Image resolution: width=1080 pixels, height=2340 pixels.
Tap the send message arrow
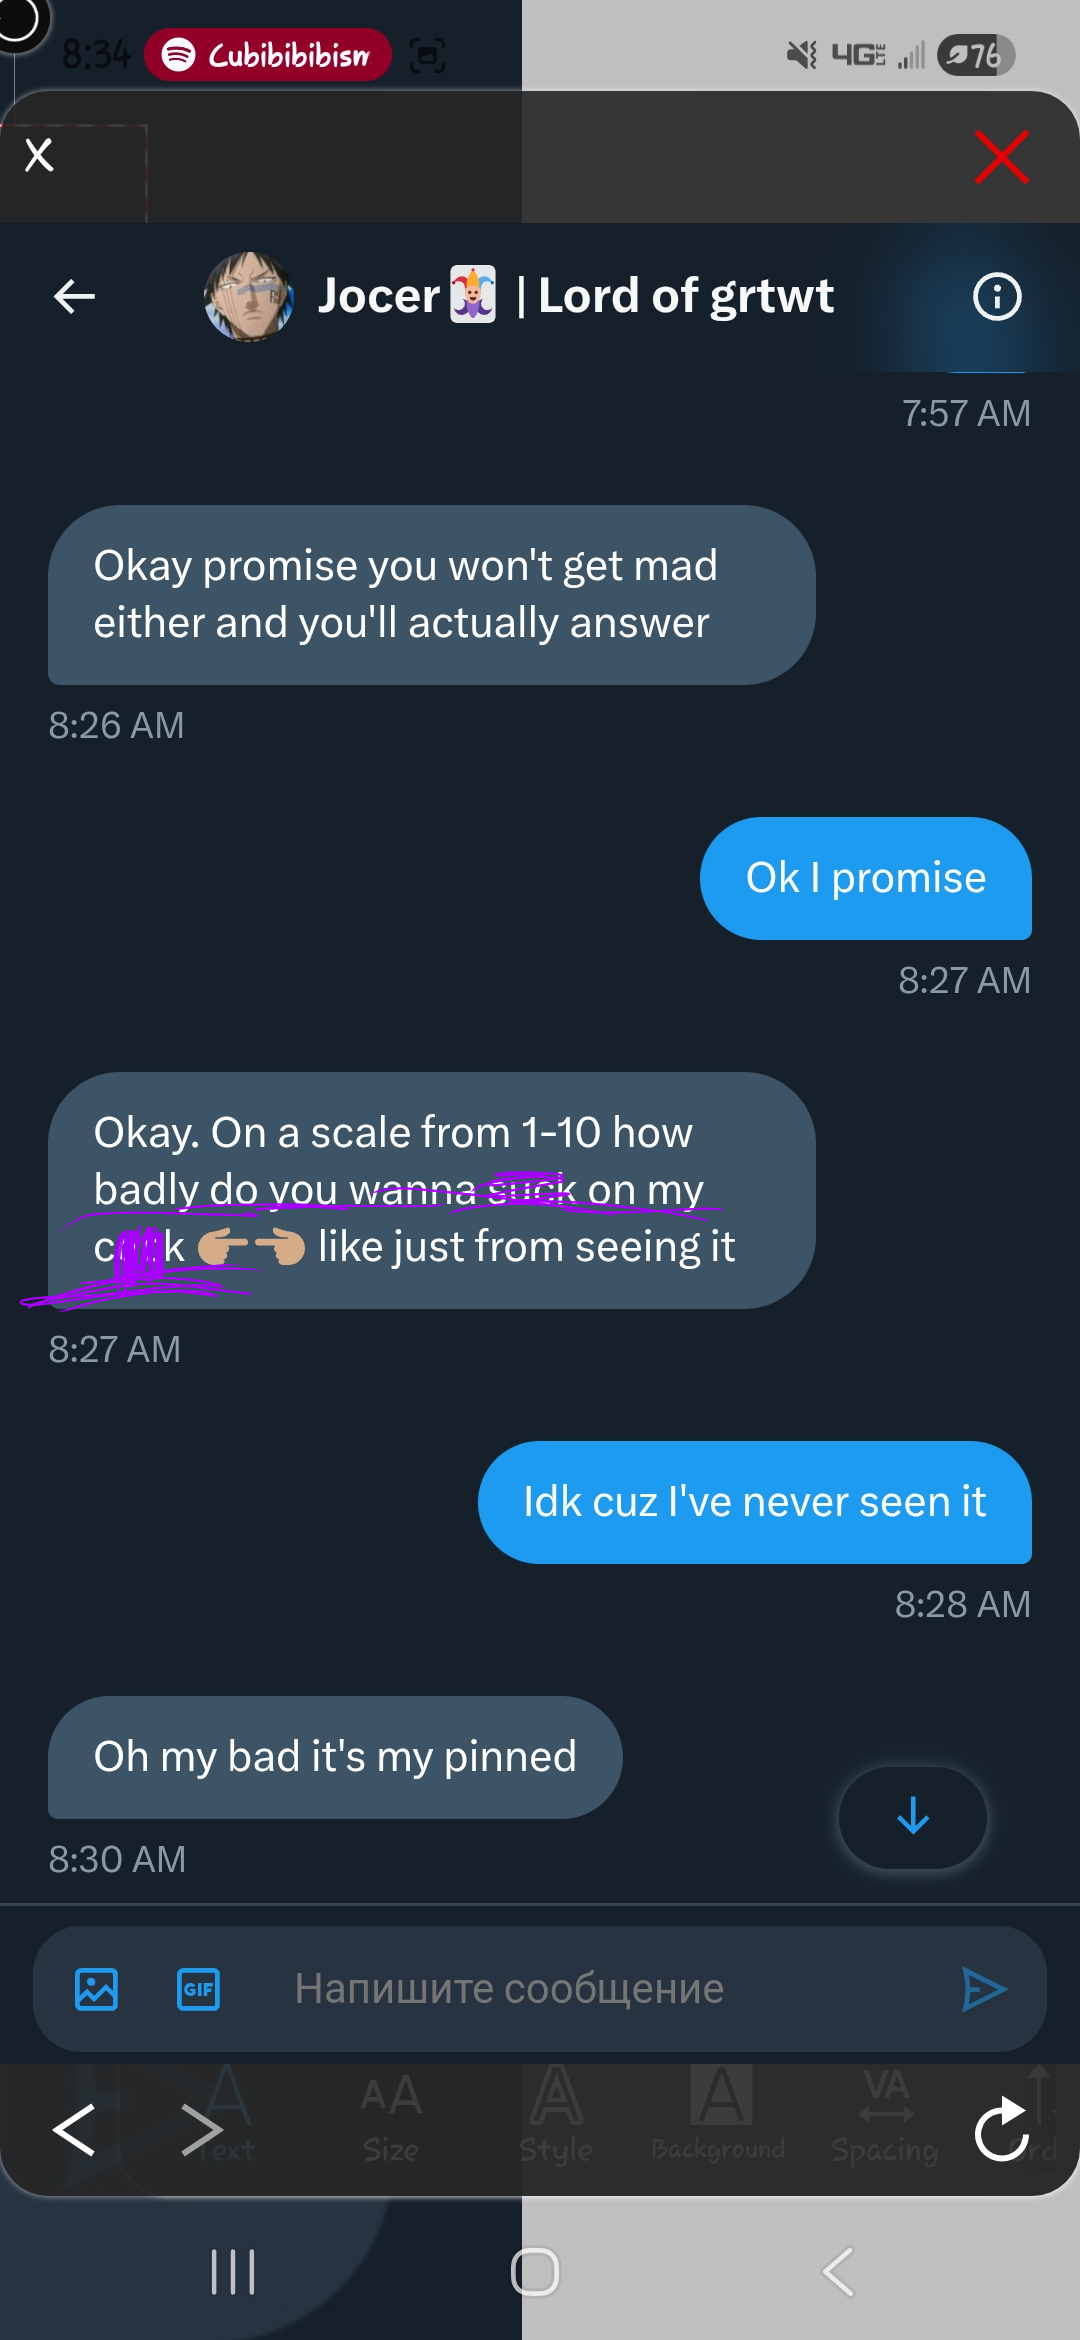(983, 1989)
